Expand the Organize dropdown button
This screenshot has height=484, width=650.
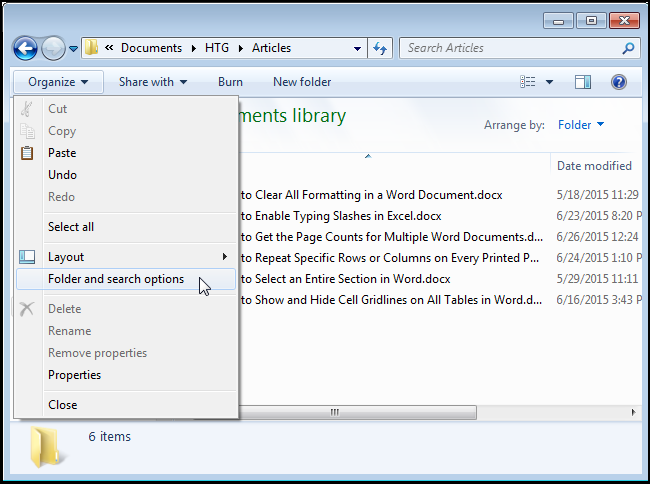[58, 82]
